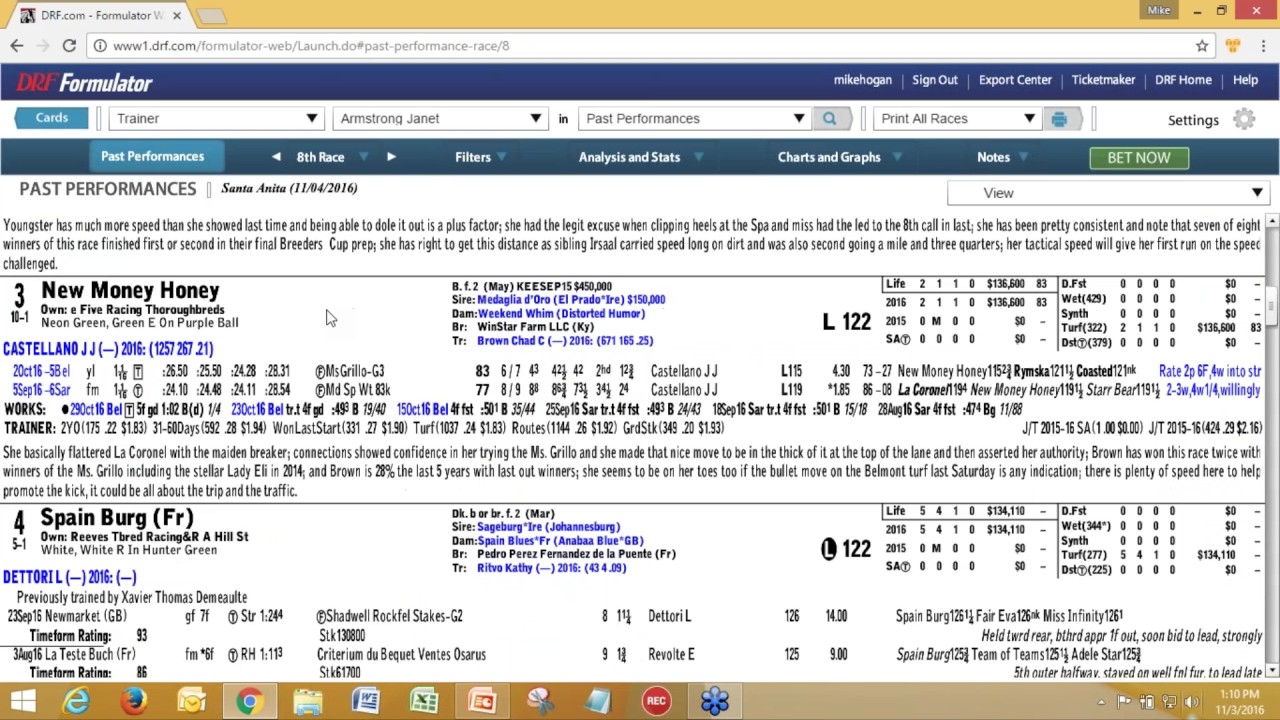Click jockey DETTORI L link
The height and width of the screenshot is (720, 1280).
tap(69, 577)
